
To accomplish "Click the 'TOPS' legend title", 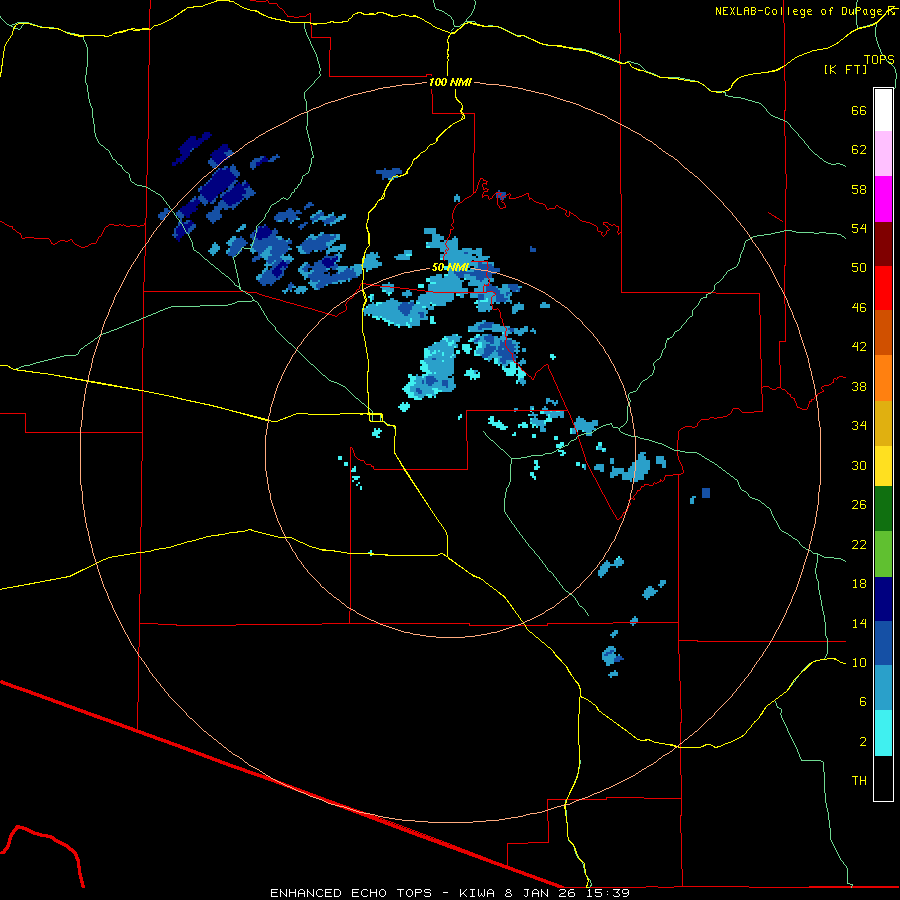I will coord(879,59).
